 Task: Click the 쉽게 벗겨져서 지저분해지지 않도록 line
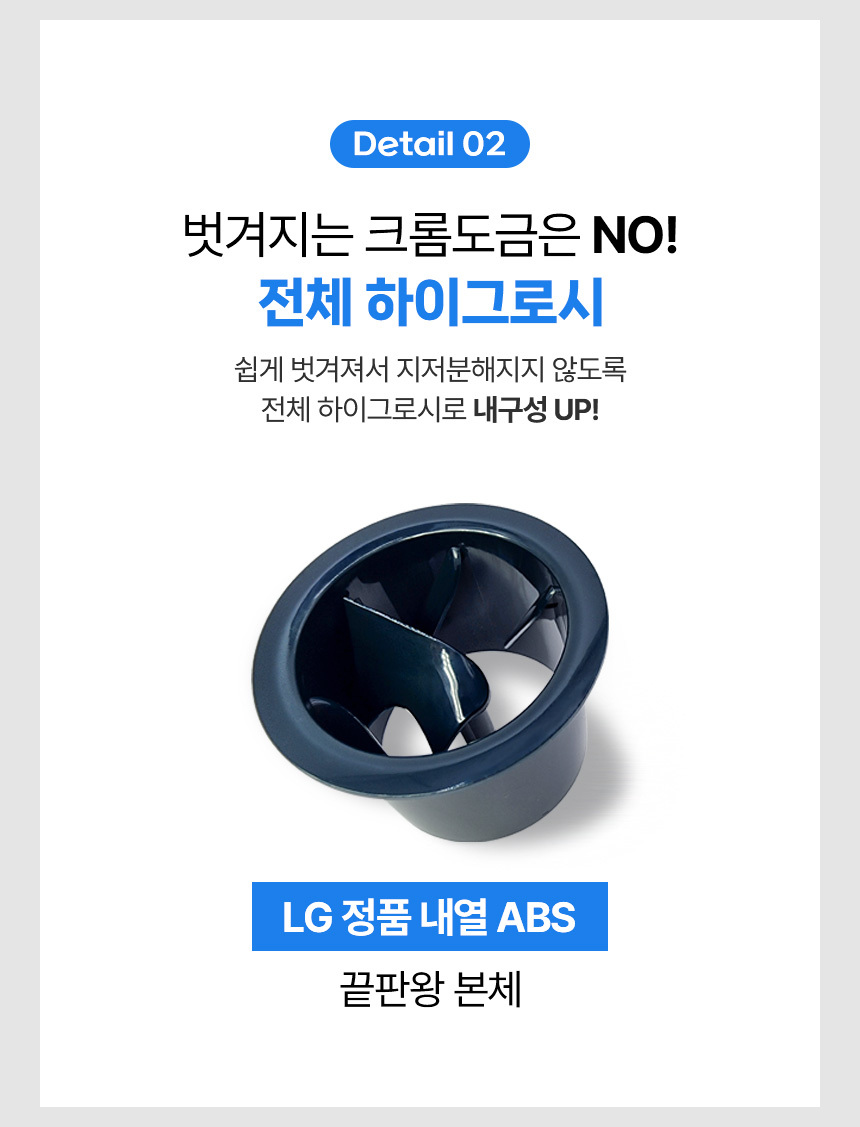430,369
